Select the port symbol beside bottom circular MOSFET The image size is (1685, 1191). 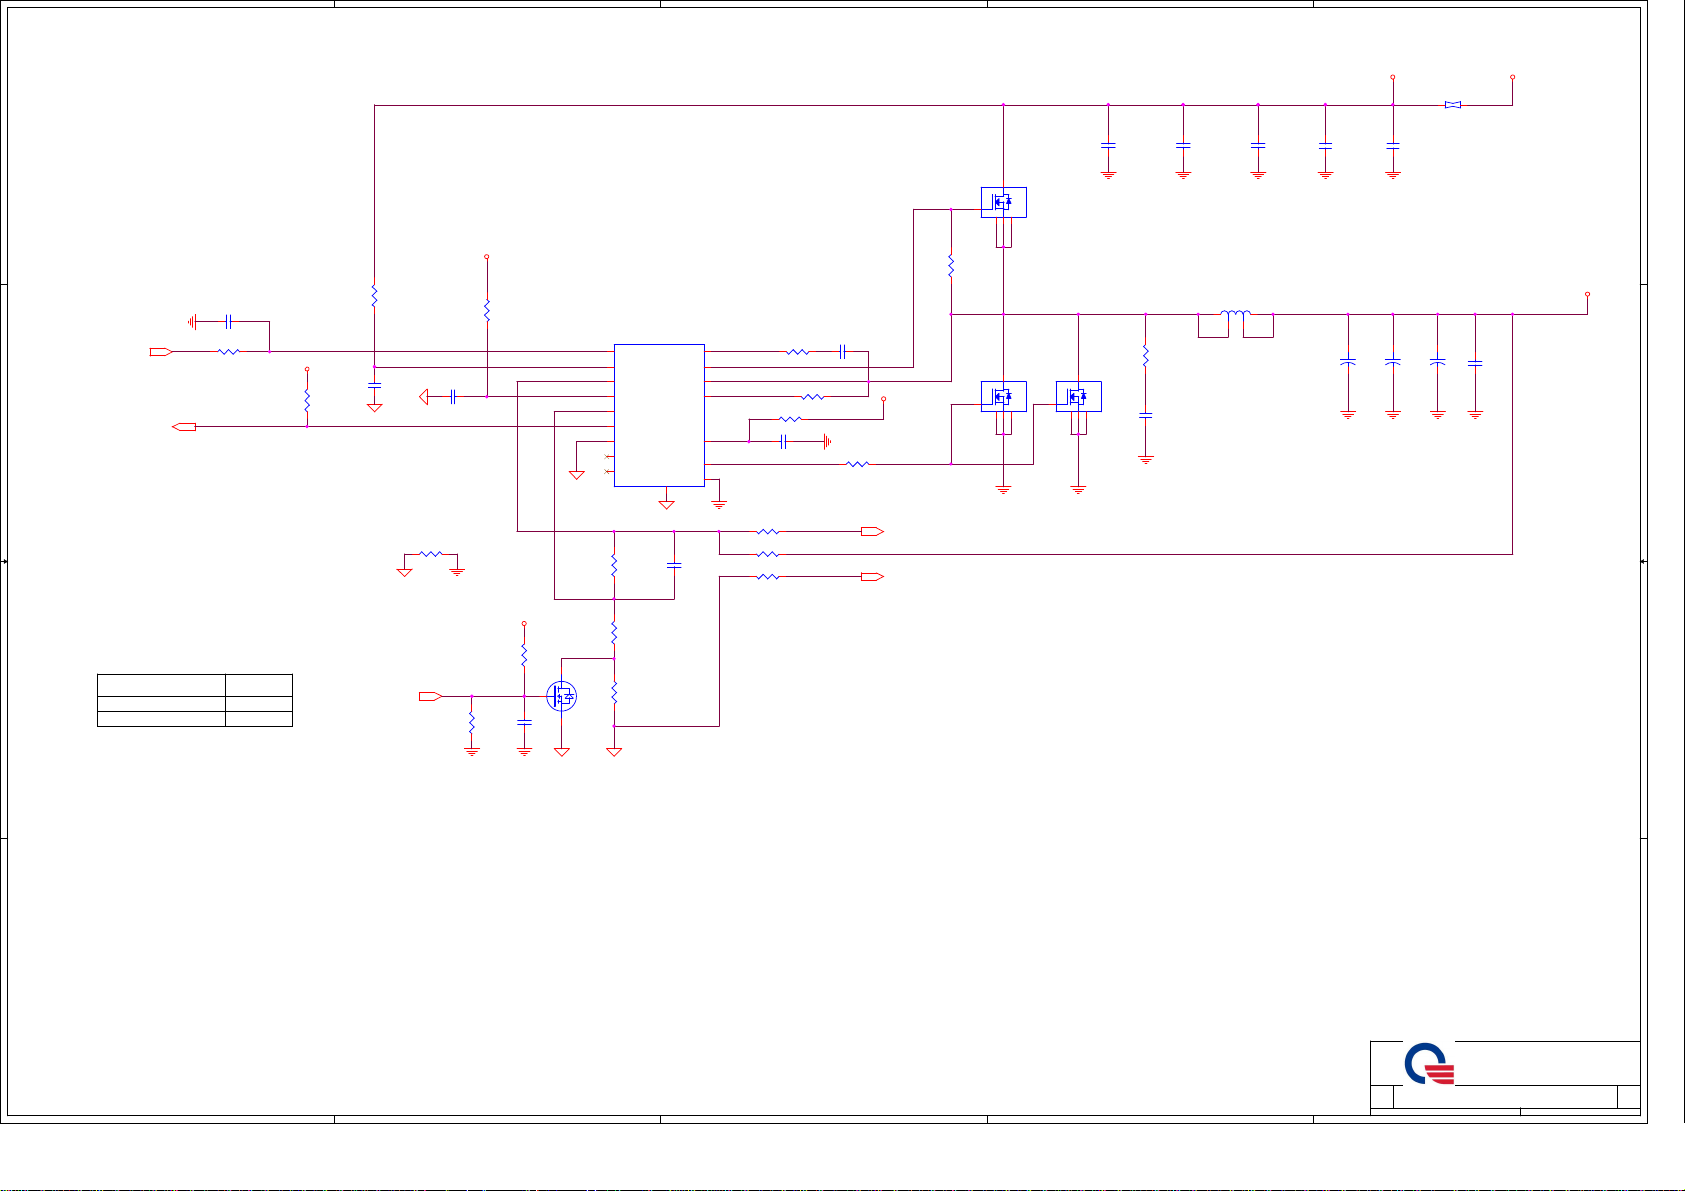pos(430,696)
